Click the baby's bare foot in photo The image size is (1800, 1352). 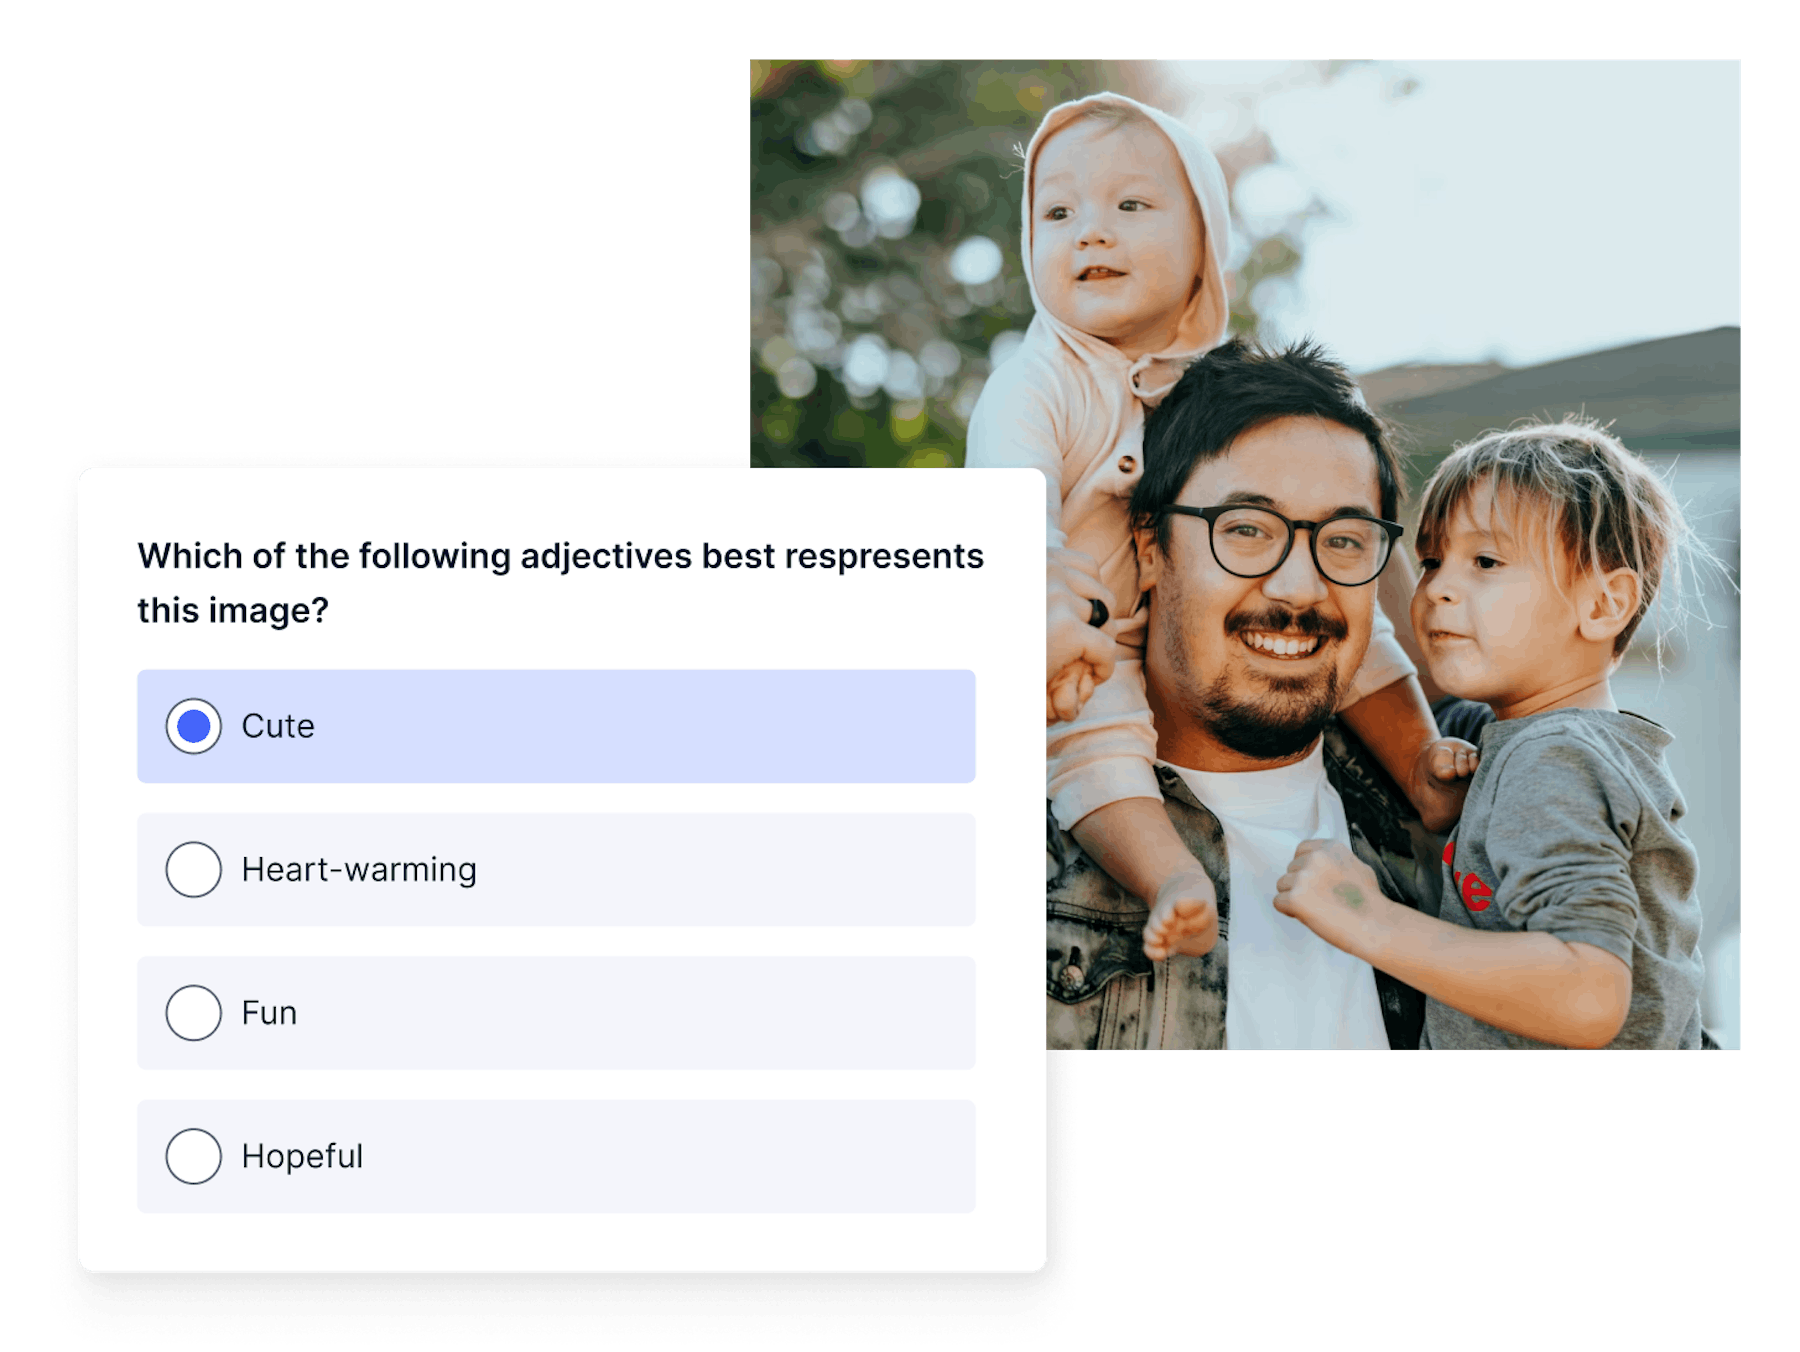[1181, 916]
